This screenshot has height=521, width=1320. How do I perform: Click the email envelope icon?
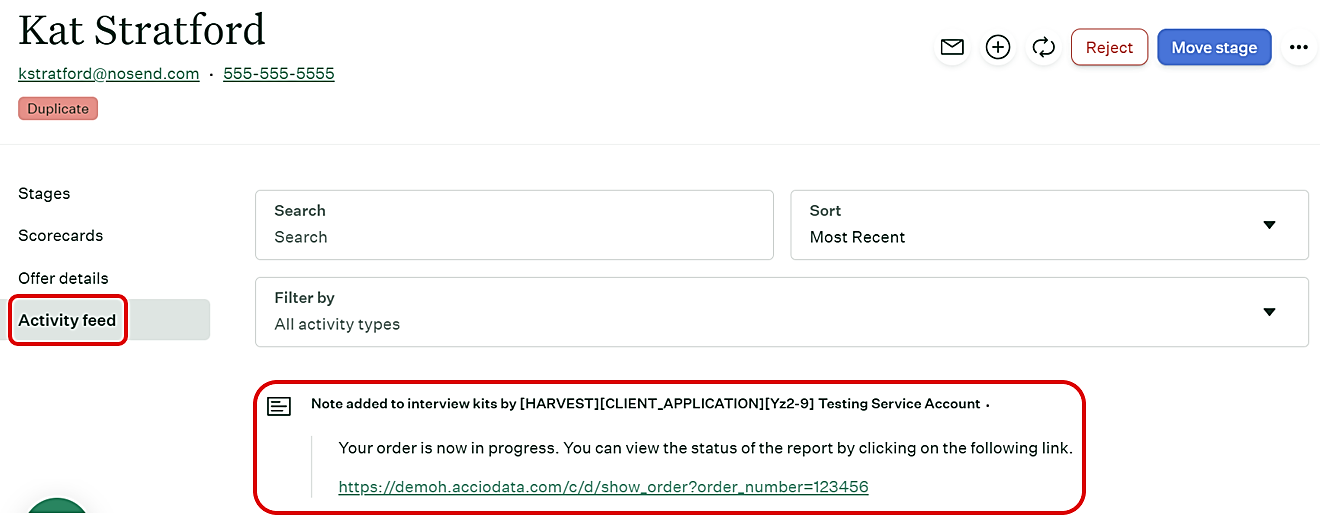[x=952, y=47]
